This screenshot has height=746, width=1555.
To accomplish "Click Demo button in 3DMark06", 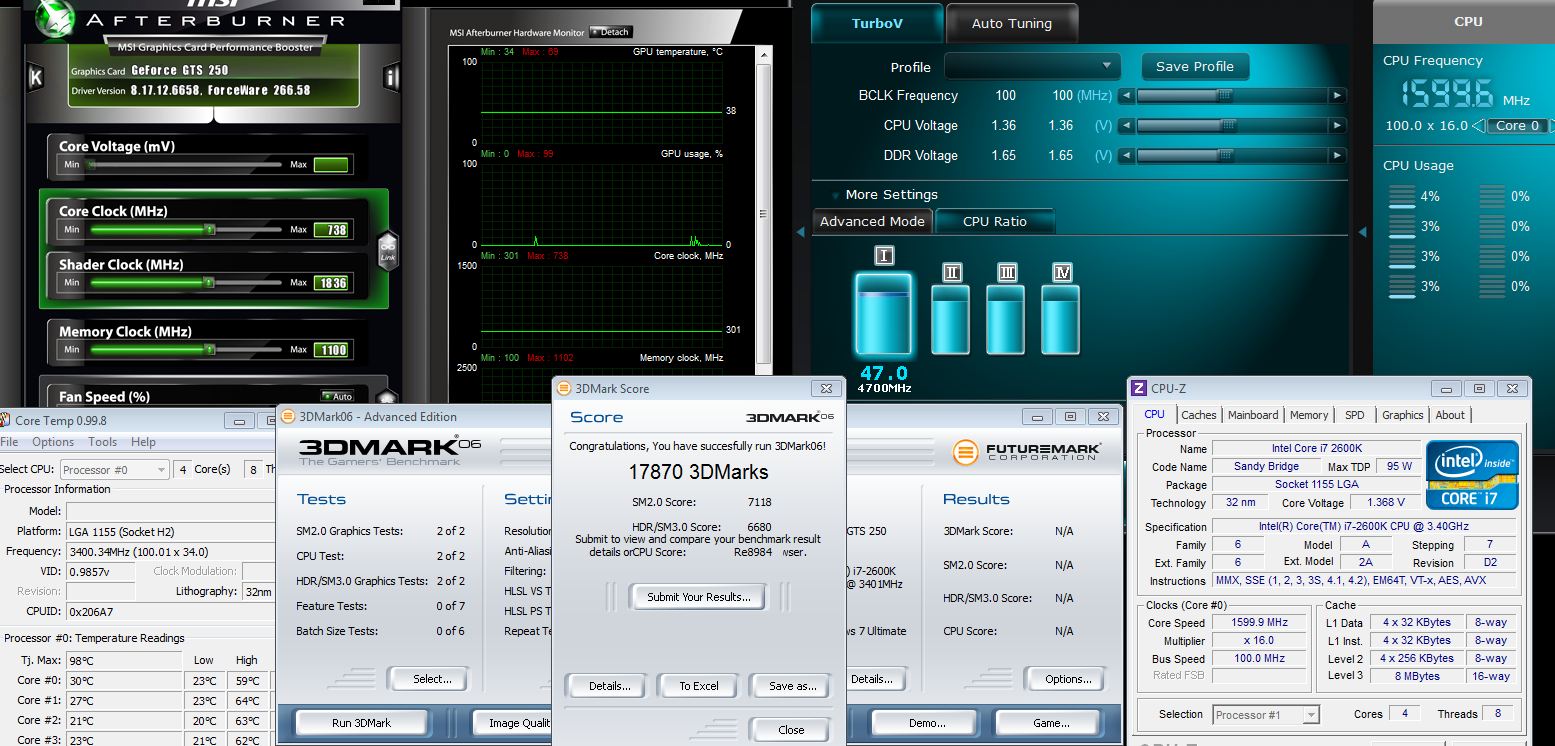I will 927,723.
